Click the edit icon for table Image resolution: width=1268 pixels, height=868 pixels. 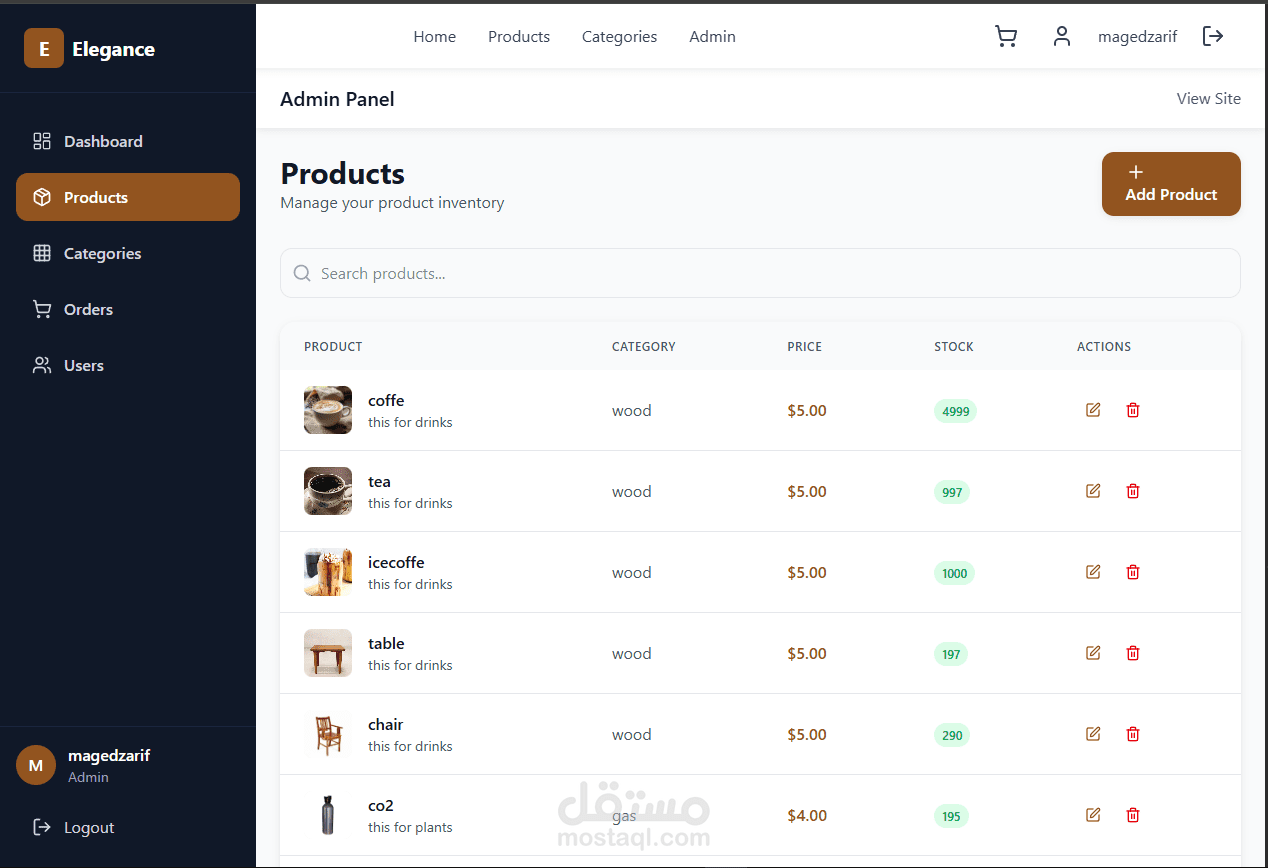1093,653
